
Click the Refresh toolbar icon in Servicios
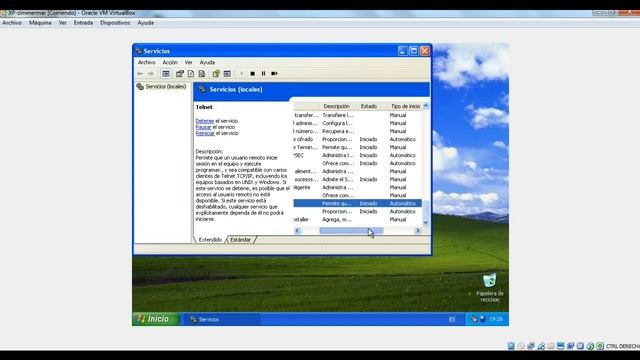191,73
